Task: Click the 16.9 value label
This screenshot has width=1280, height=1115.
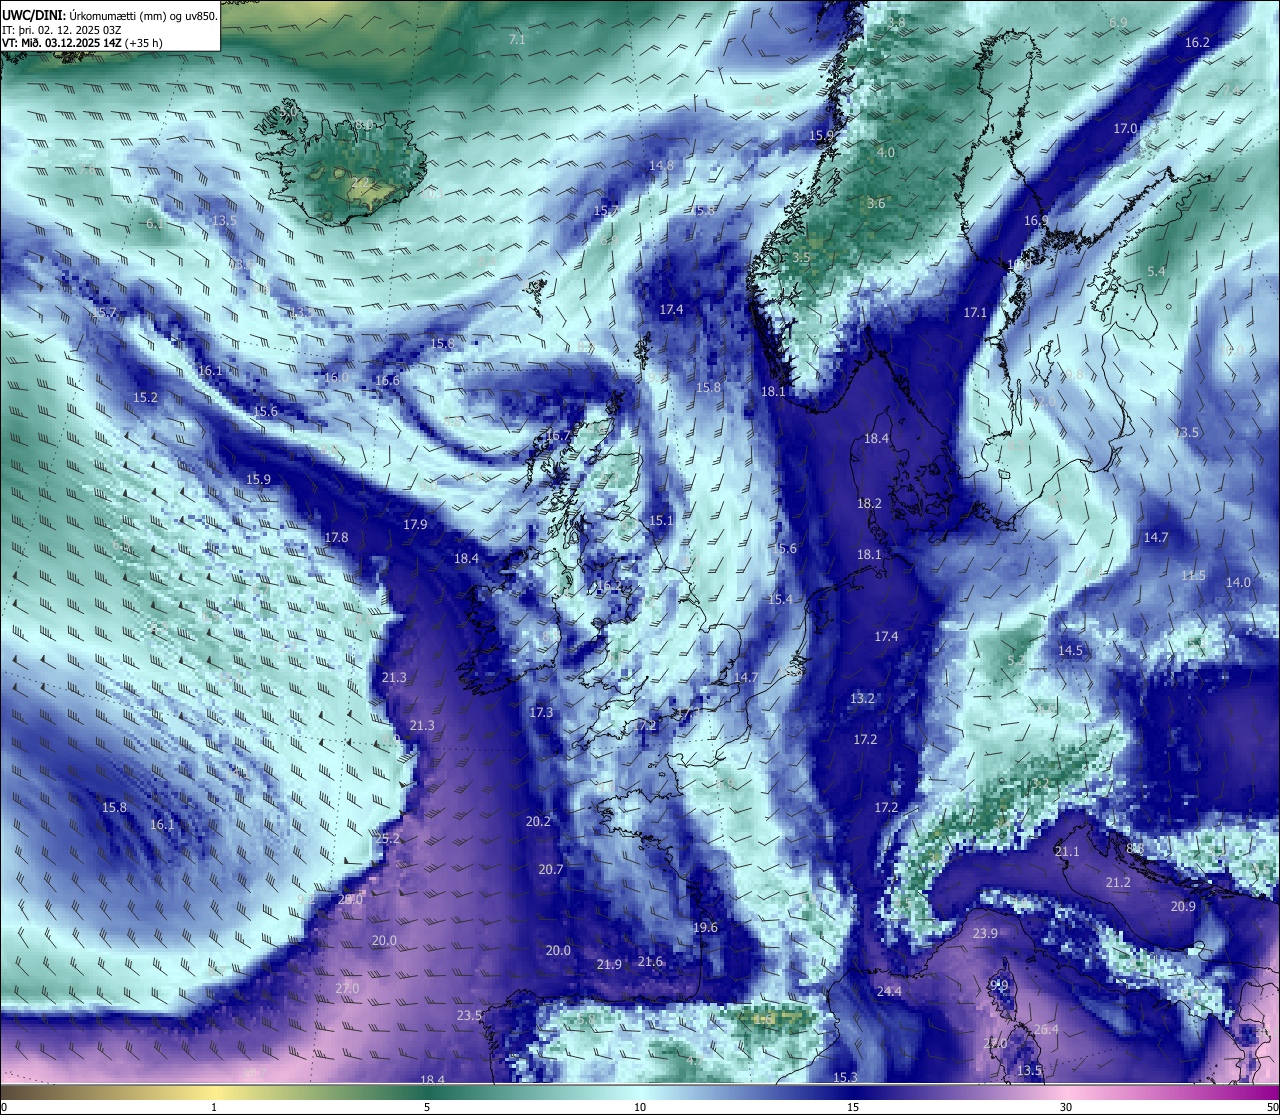Action: (x=1036, y=221)
